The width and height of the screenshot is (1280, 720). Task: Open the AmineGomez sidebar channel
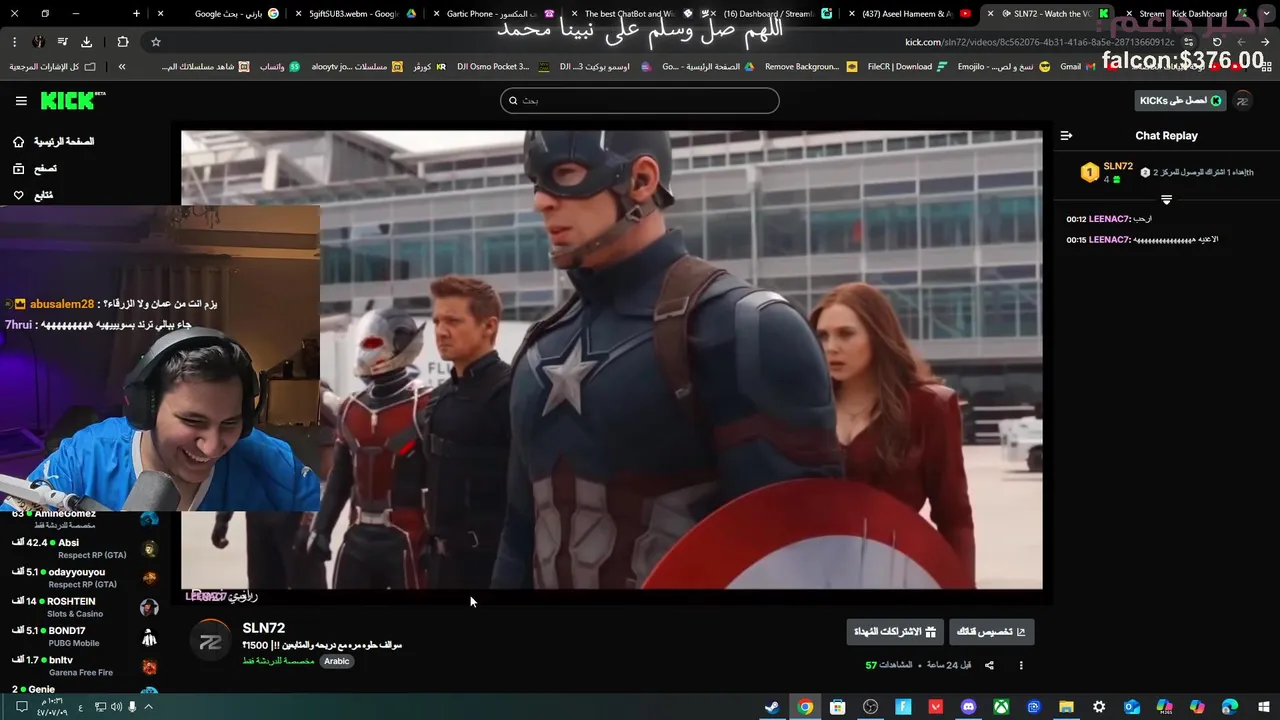[85, 519]
